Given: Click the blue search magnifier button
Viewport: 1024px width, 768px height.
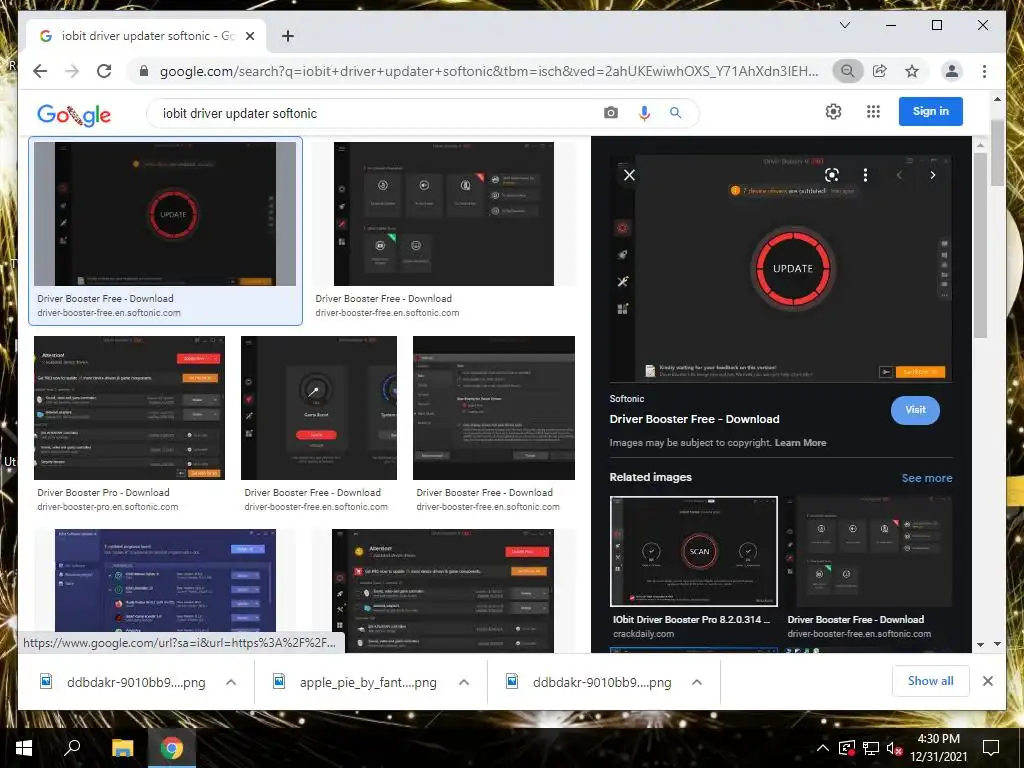Looking at the screenshot, I should click(x=675, y=112).
